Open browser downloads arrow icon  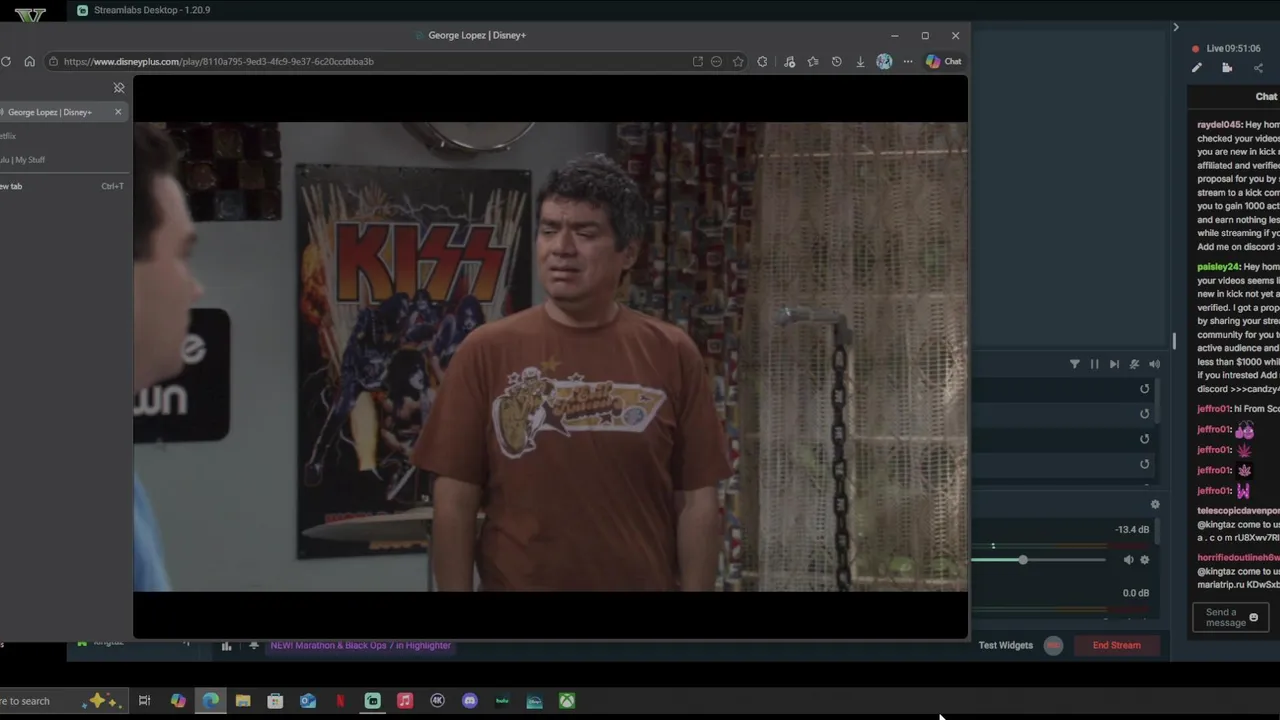860,61
